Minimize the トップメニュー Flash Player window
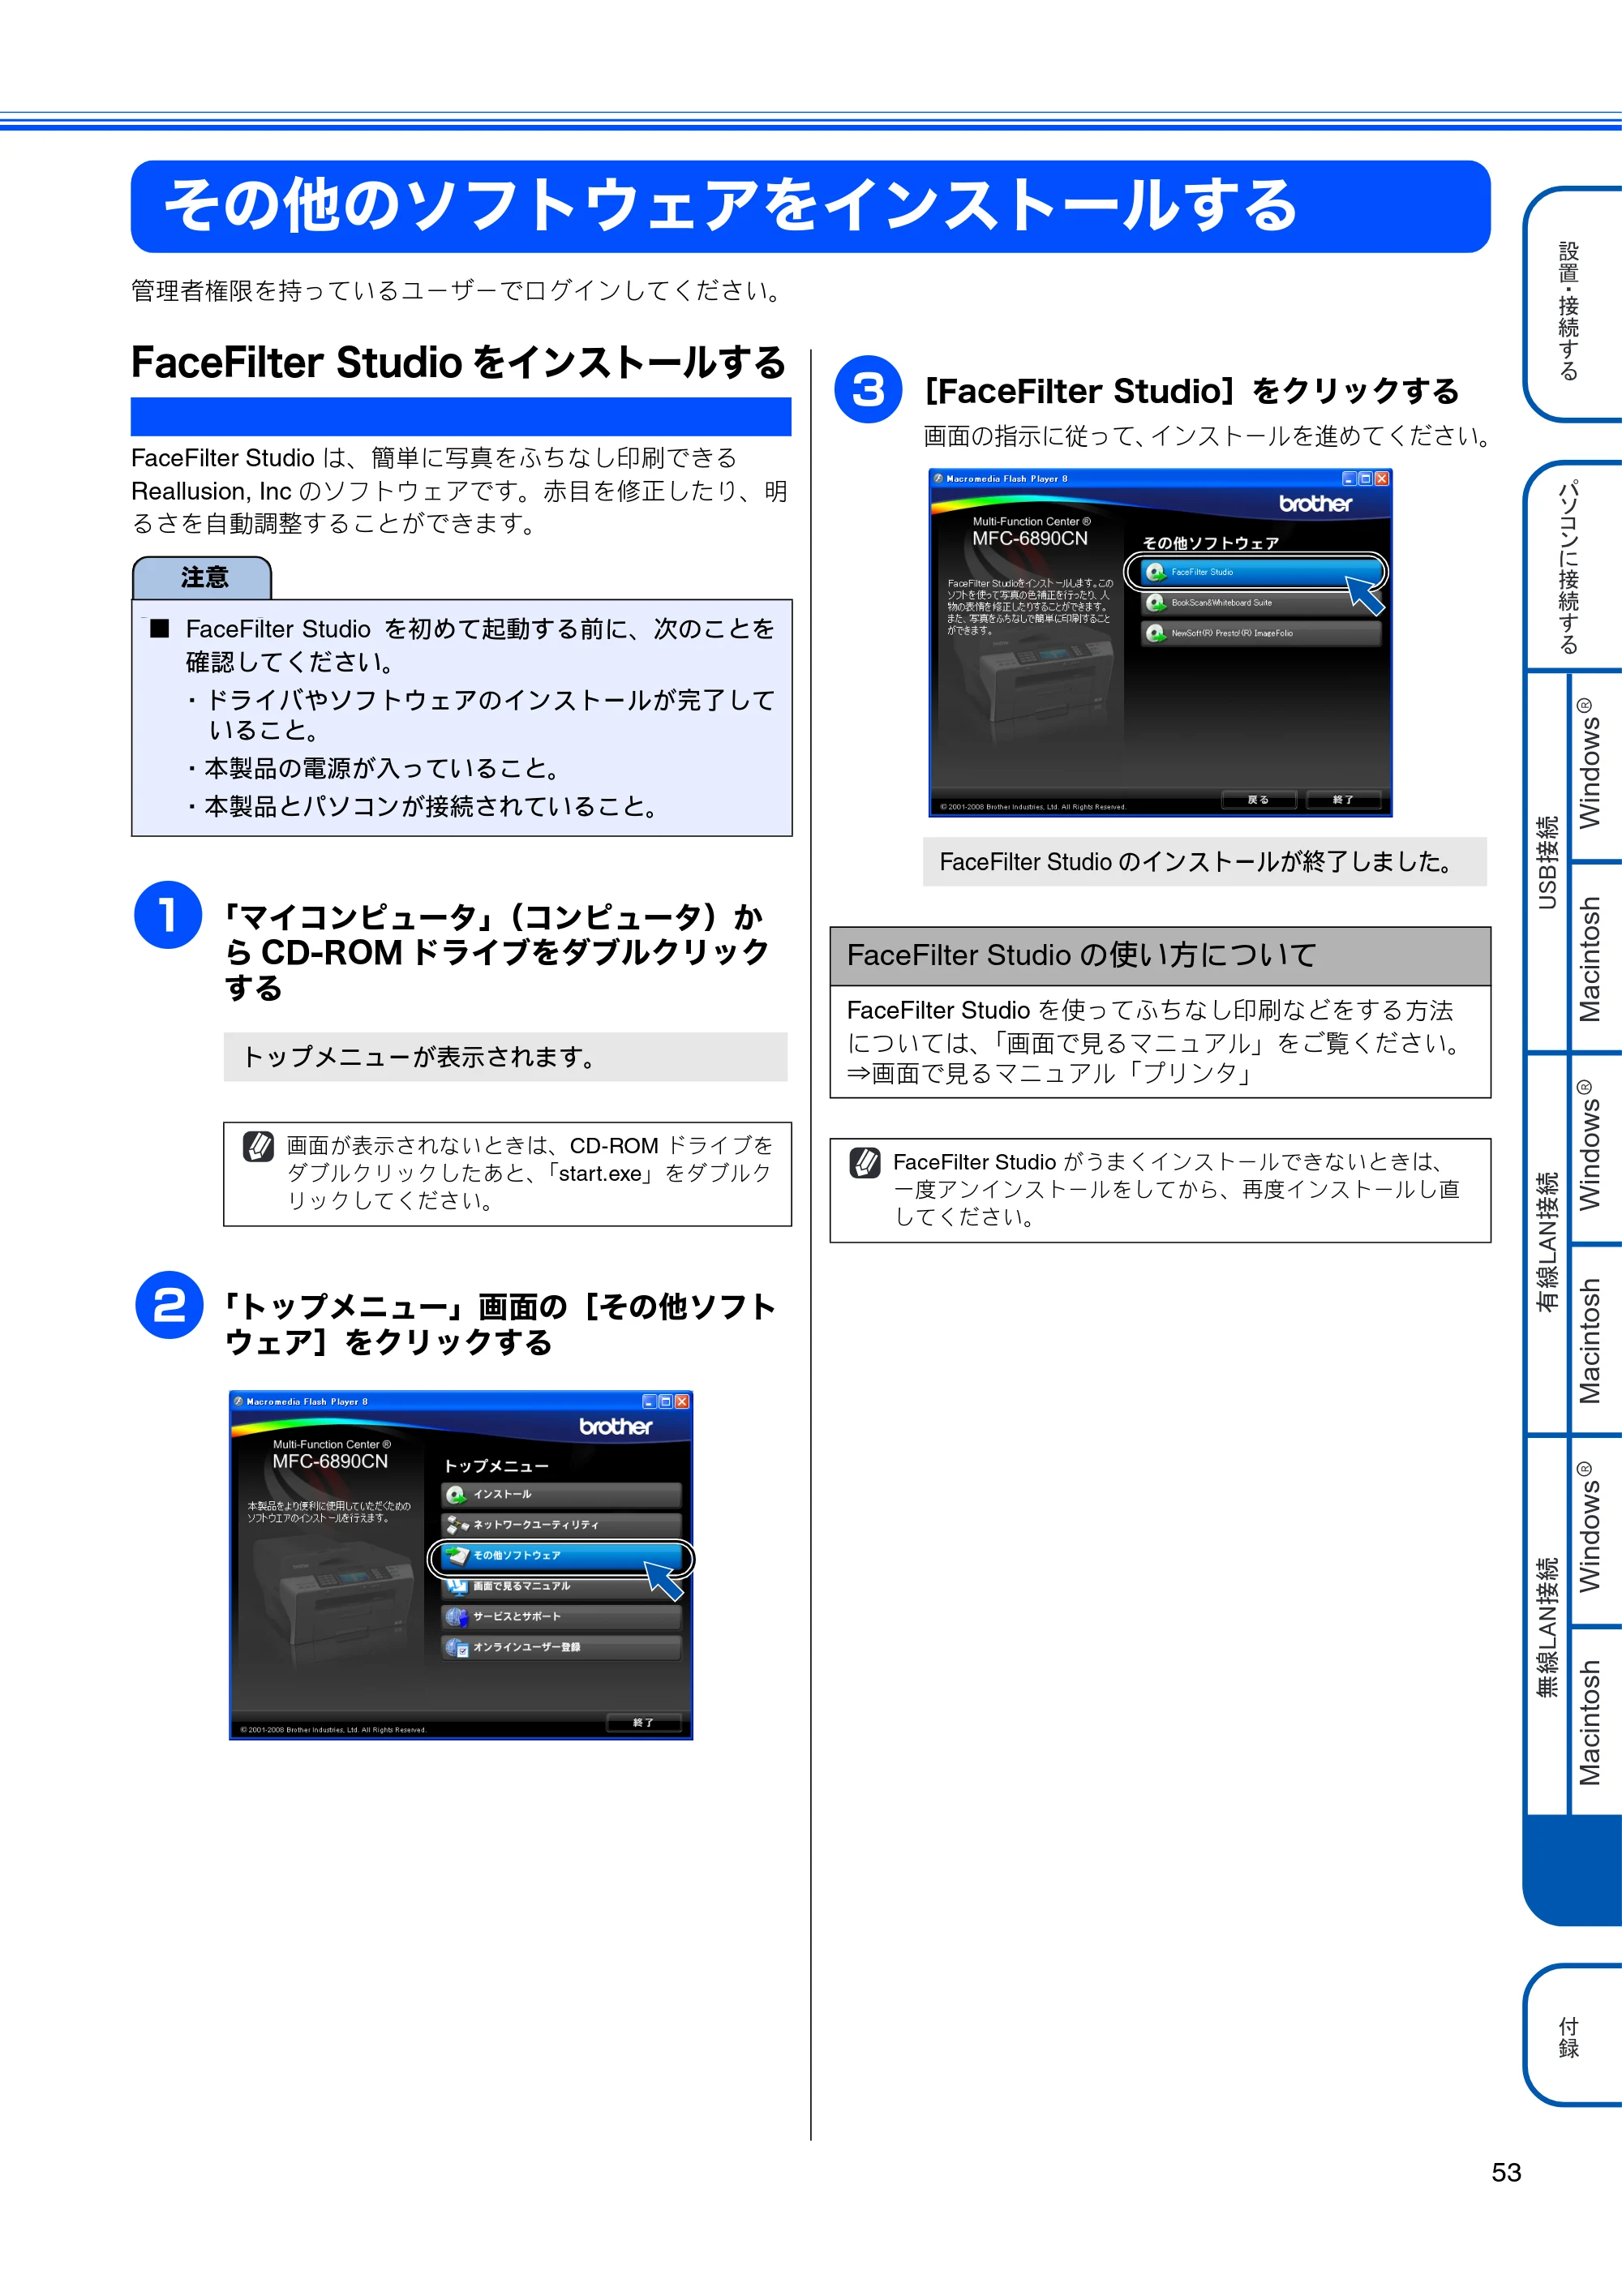Screen dimensions: 1622x2296 pyautogui.click(x=649, y=1402)
